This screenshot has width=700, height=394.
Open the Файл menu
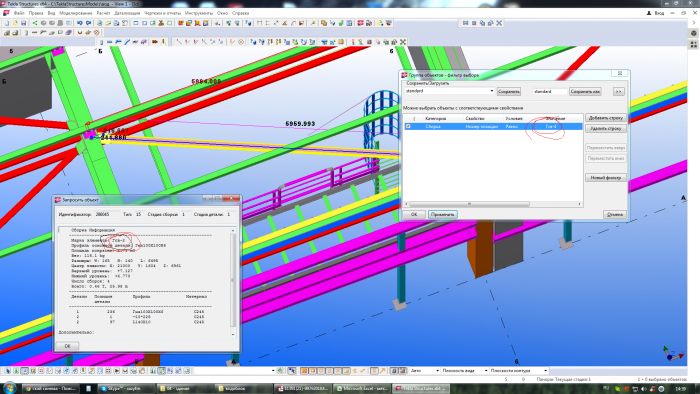point(19,13)
